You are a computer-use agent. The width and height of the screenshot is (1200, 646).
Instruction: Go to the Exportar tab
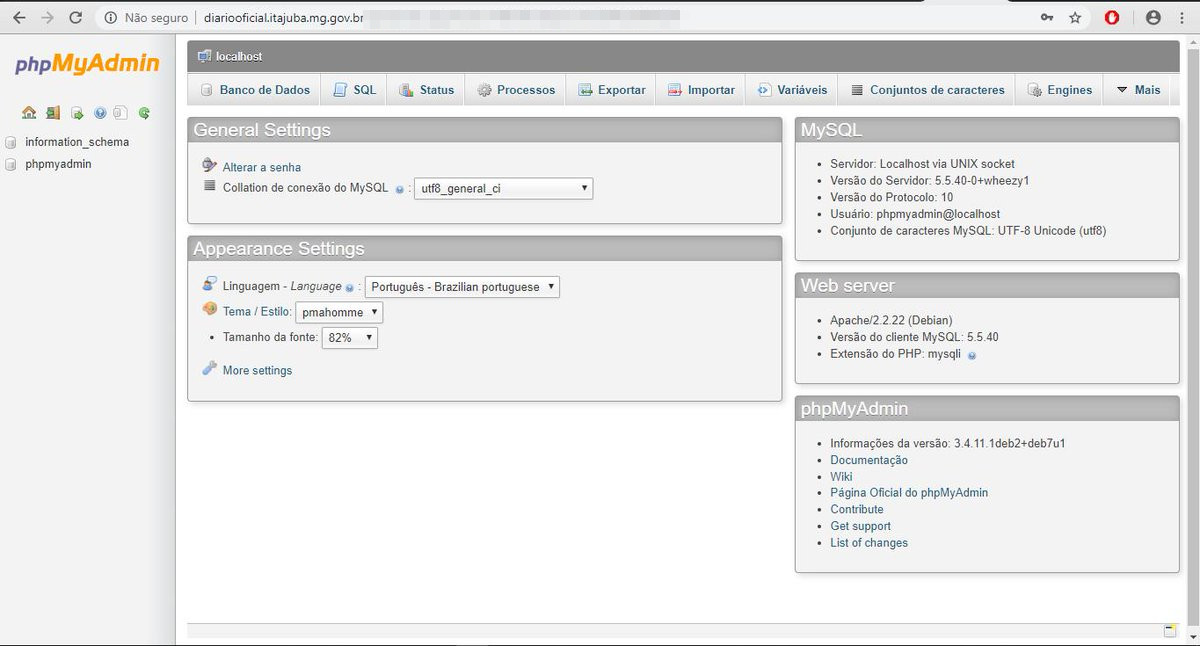(x=611, y=90)
